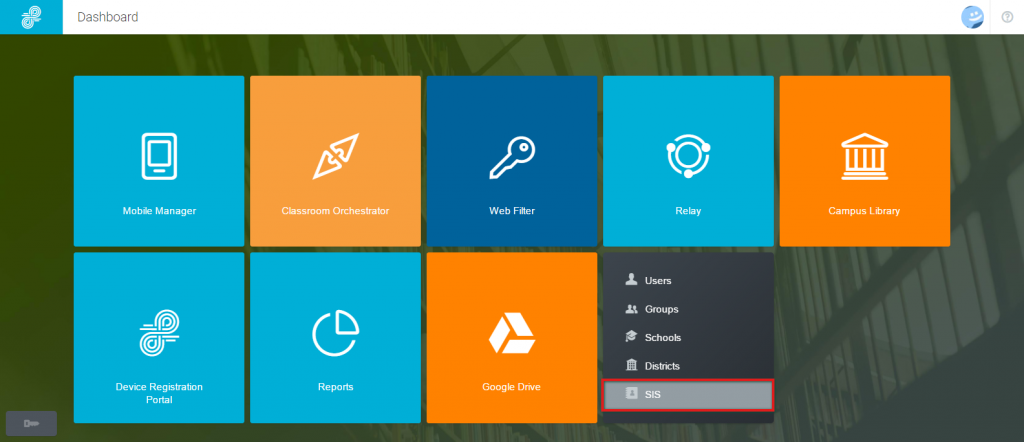Image resolution: width=1024 pixels, height=442 pixels.
Task: Open the Mobile Manager tablet icon
Action: click(159, 156)
